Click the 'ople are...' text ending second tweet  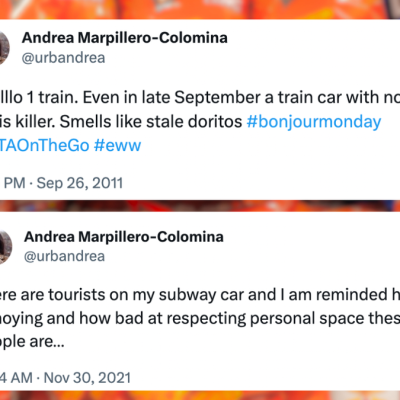pyautogui.click(x=32, y=342)
